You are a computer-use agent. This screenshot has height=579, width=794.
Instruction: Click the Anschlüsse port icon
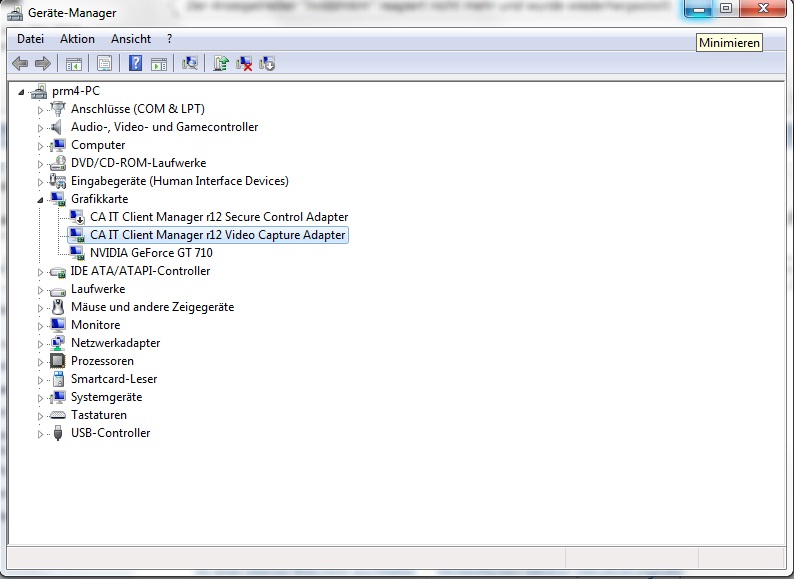point(58,109)
